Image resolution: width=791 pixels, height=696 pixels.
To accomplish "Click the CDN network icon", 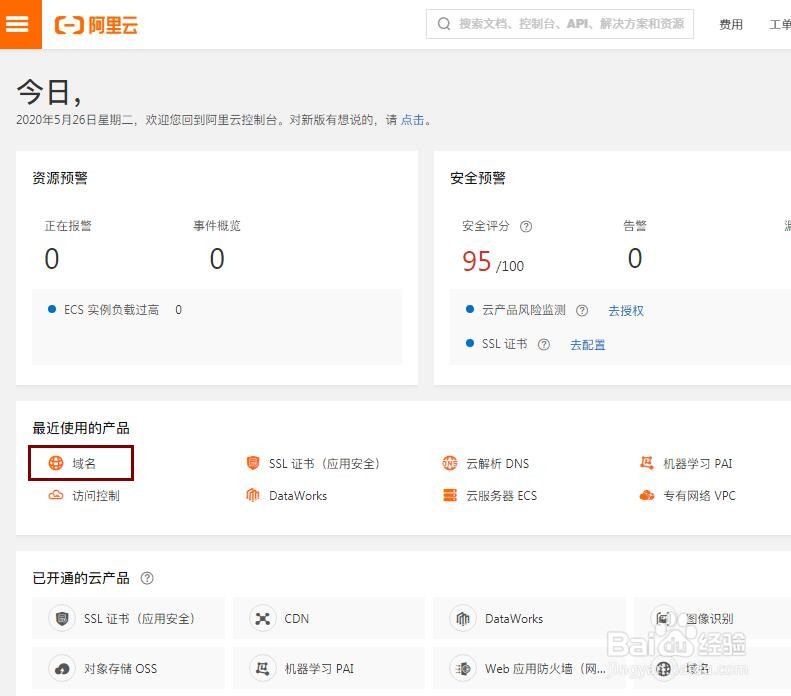I will 263,618.
